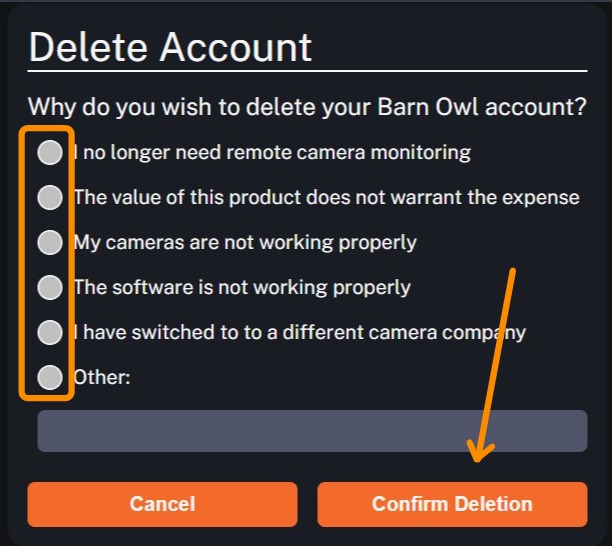Click the "value of this product" option label text
The width and height of the screenshot is (612, 546).
[x=326, y=198]
